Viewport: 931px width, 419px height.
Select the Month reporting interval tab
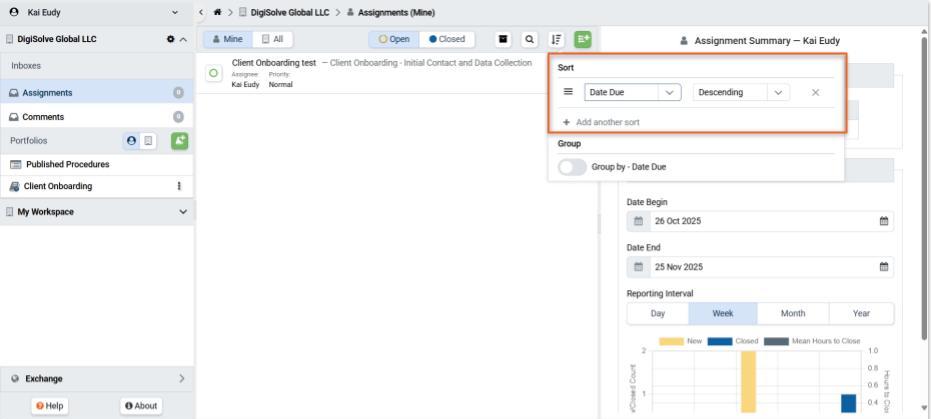792,313
